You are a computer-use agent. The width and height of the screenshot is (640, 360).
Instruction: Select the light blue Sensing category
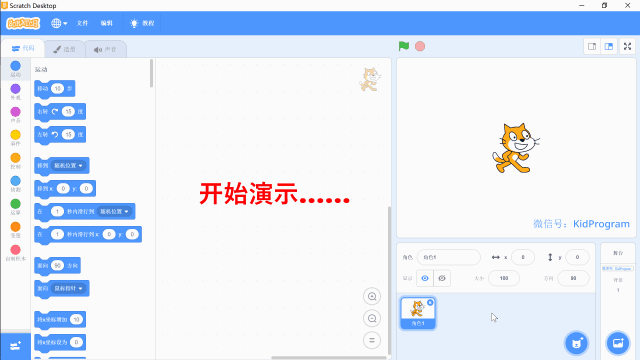point(16,181)
